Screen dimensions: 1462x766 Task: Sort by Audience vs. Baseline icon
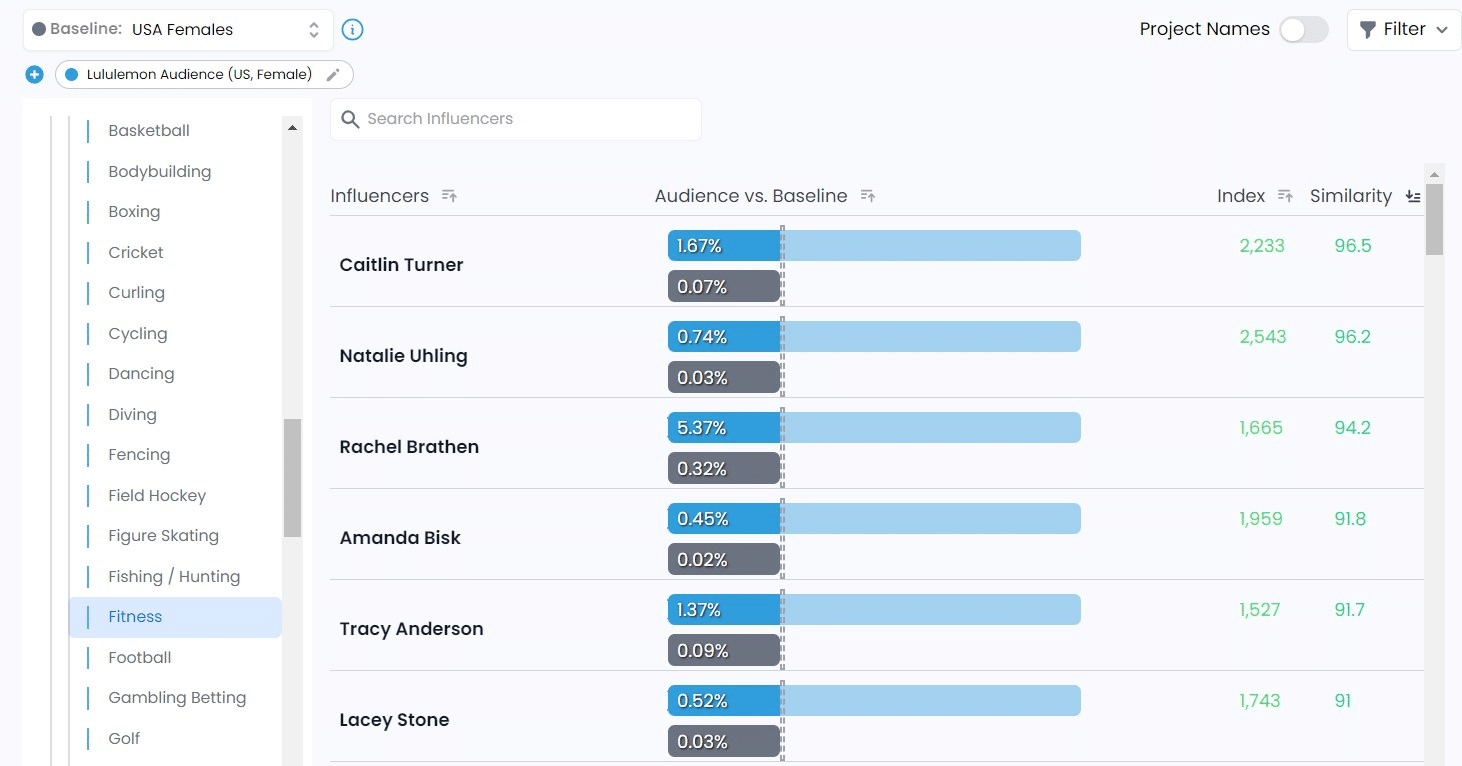(867, 196)
